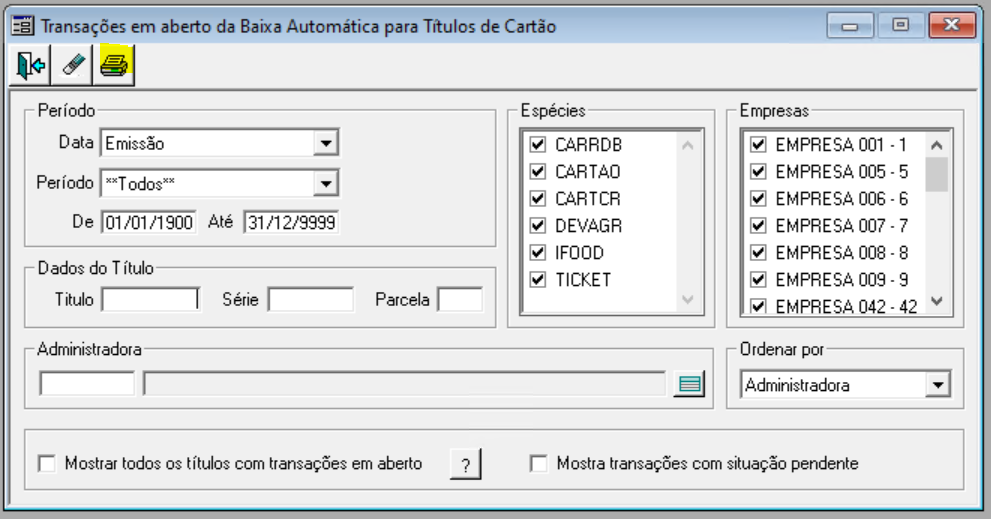The width and height of the screenshot is (991, 519).
Task: Click the eraser clear-fields icon
Action: (x=72, y=65)
